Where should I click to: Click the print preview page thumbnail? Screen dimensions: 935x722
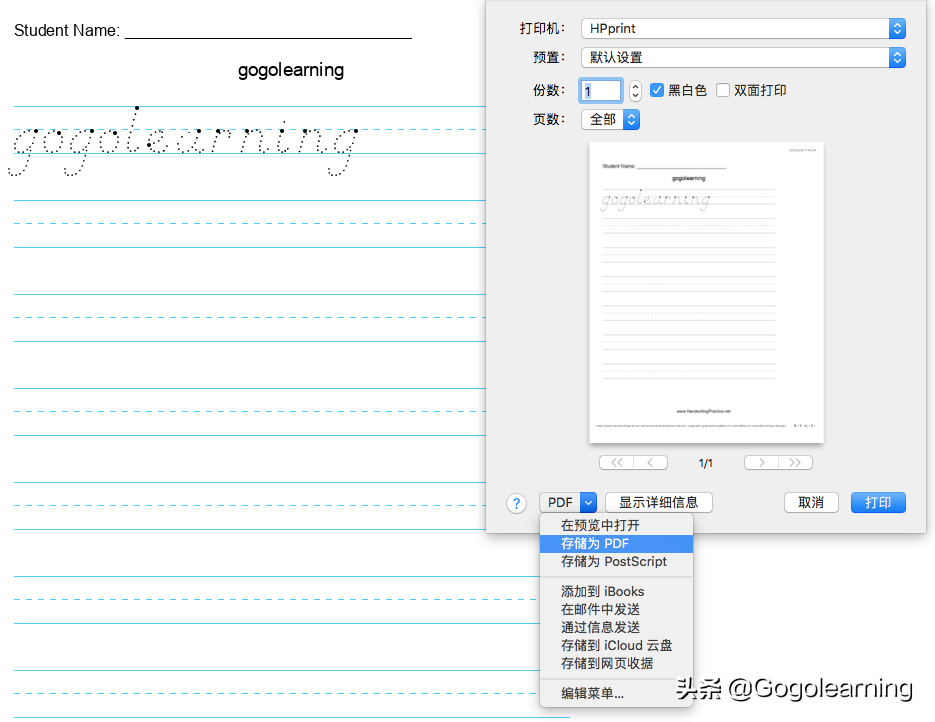(x=706, y=292)
